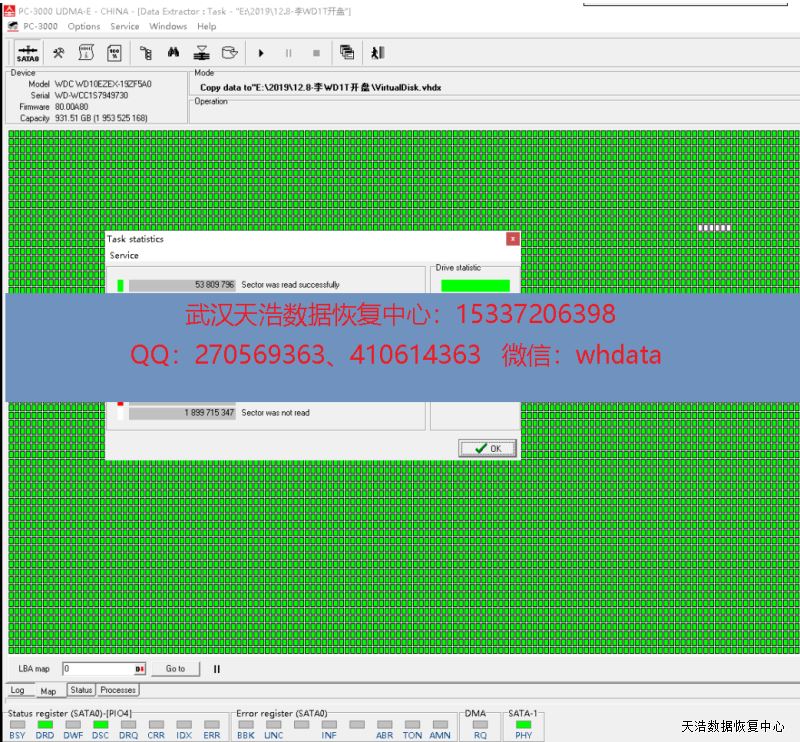Select the Status tab

click(x=81, y=690)
